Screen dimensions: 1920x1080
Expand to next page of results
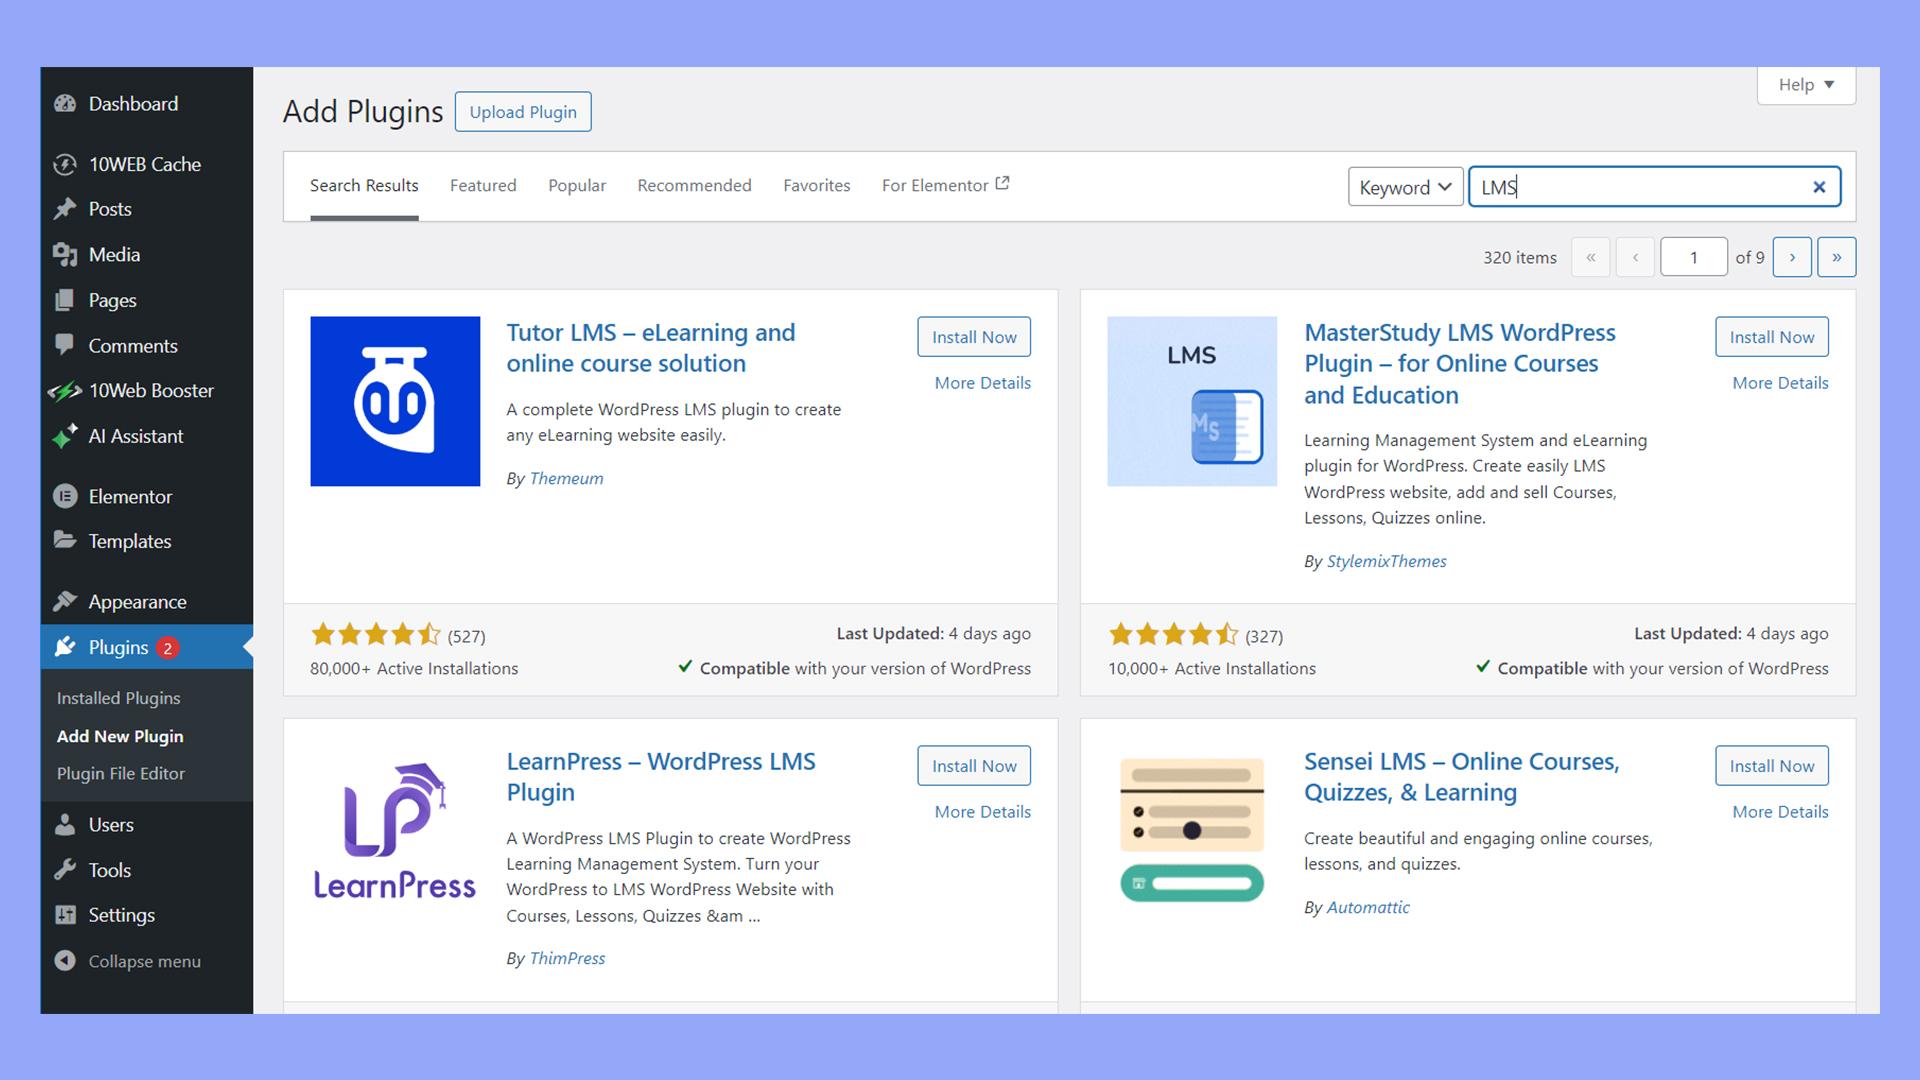pyautogui.click(x=1792, y=256)
